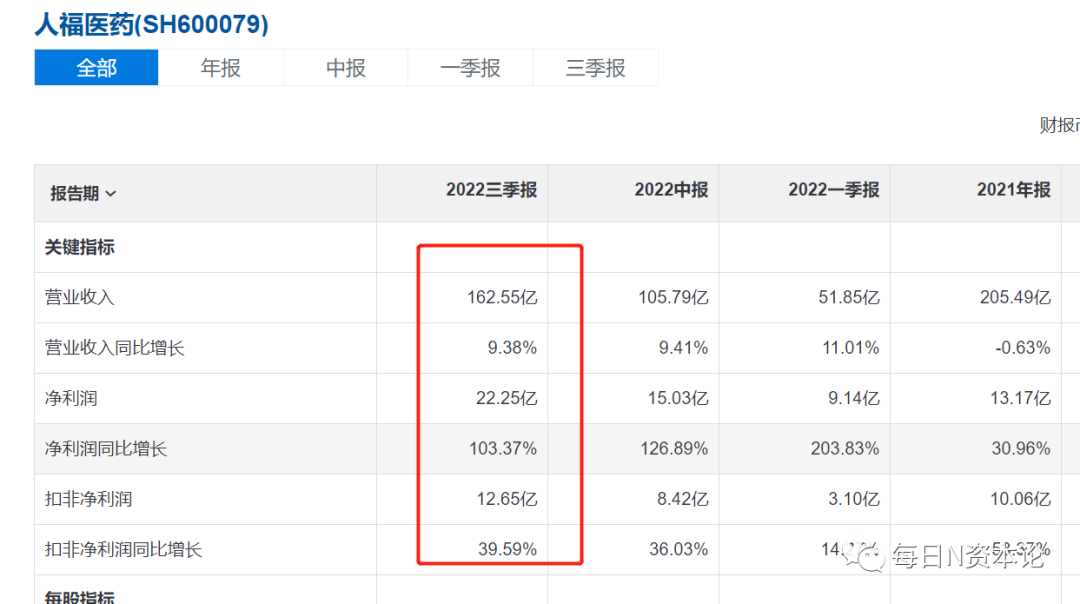1080x604 pixels.
Task: Click the 关键指标 section label
Action: (x=80, y=247)
